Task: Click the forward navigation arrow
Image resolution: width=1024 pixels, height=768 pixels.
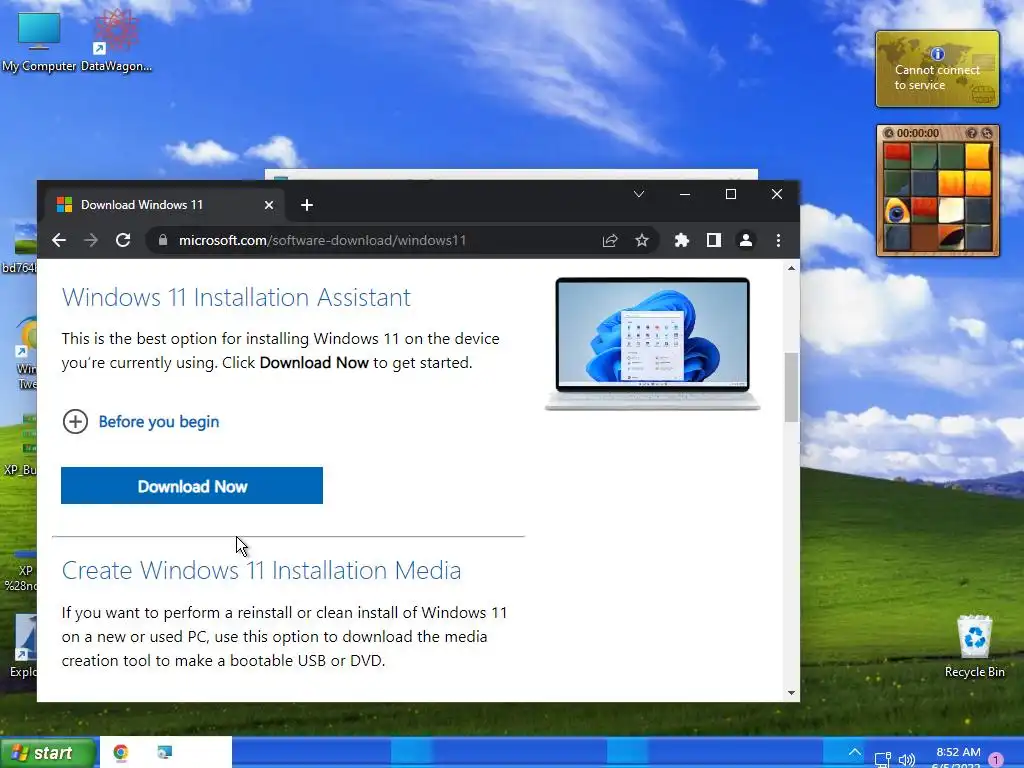Action: point(91,240)
